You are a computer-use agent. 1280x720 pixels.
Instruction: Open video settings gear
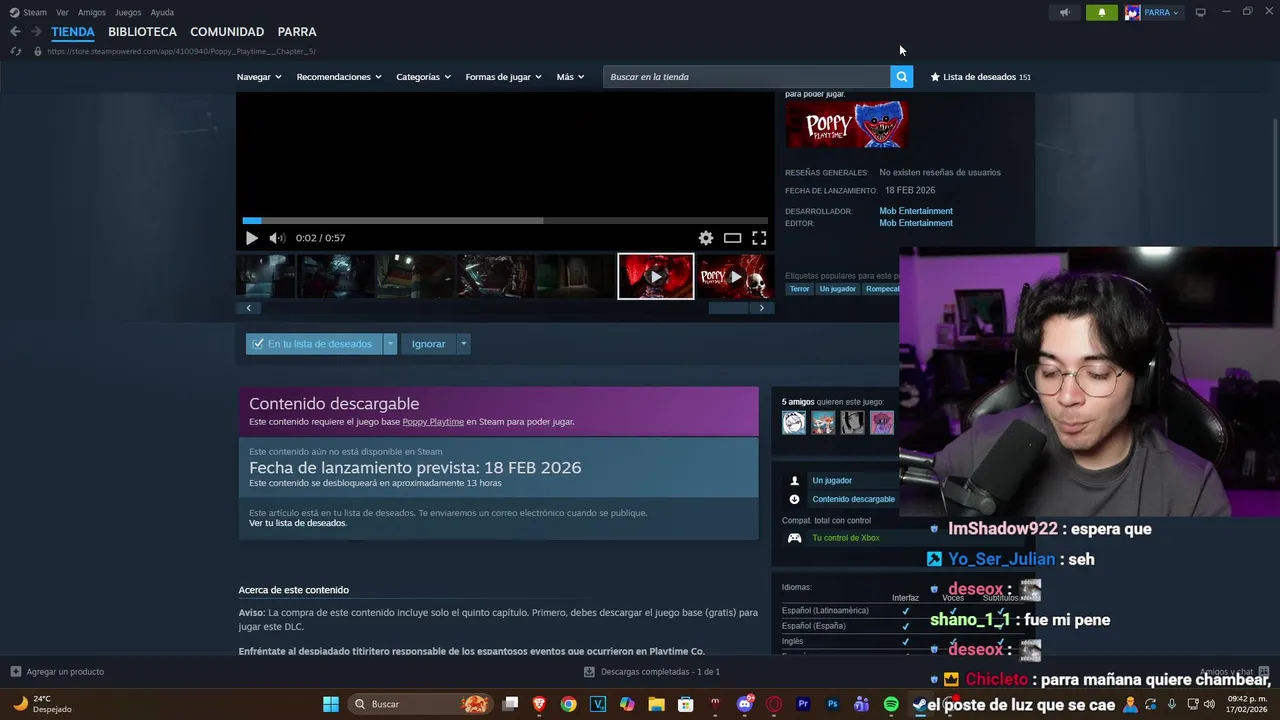tap(706, 238)
